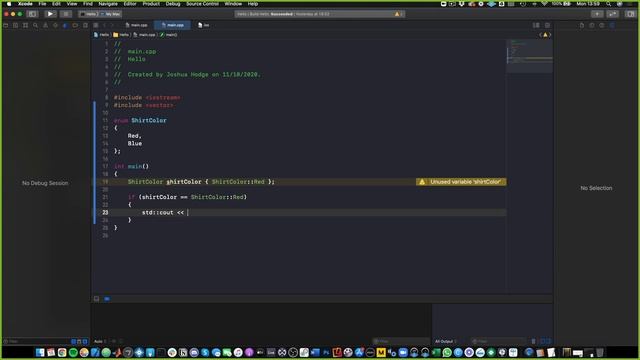Screen dimensions: 640x360
Task: Open the Auto variables view selector
Action: (100, 341)
